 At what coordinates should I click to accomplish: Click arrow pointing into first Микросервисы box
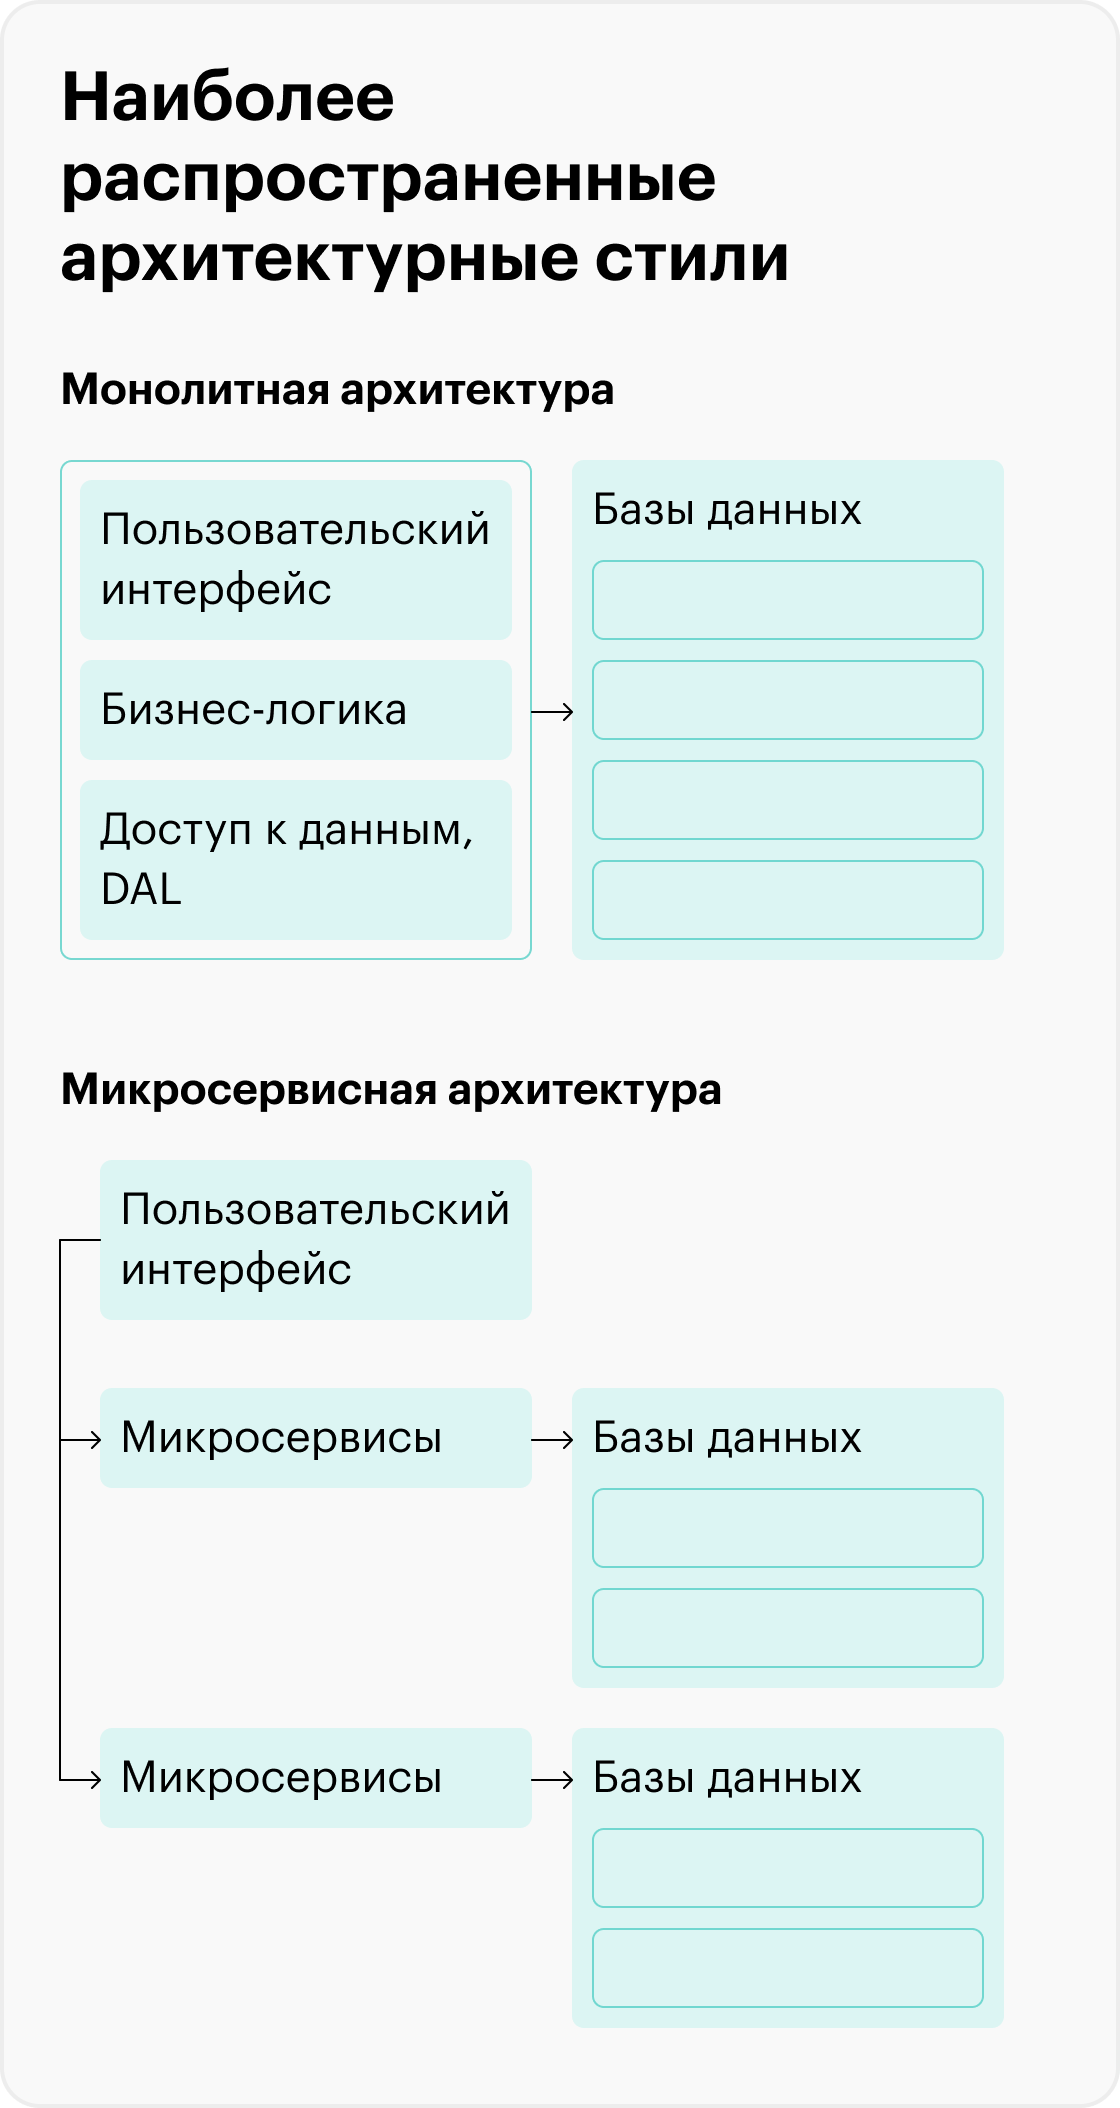81,1440
